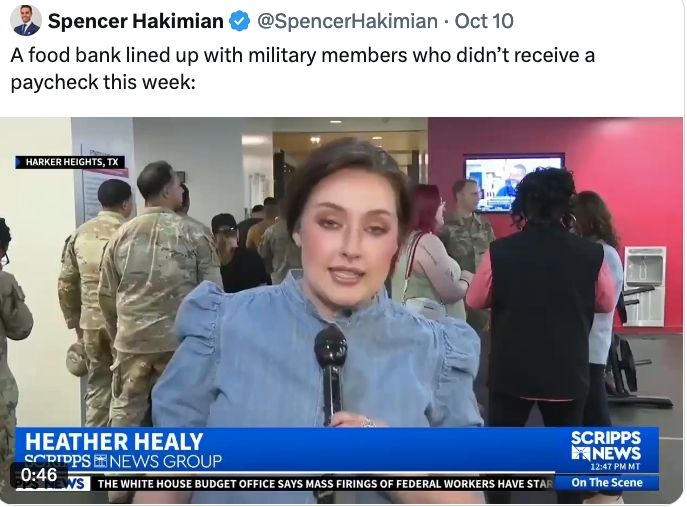Image resolution: width=687 pixels, height=507 pixels.
Task: Click the White House budget office ticker
Action: tap(325, 484)
